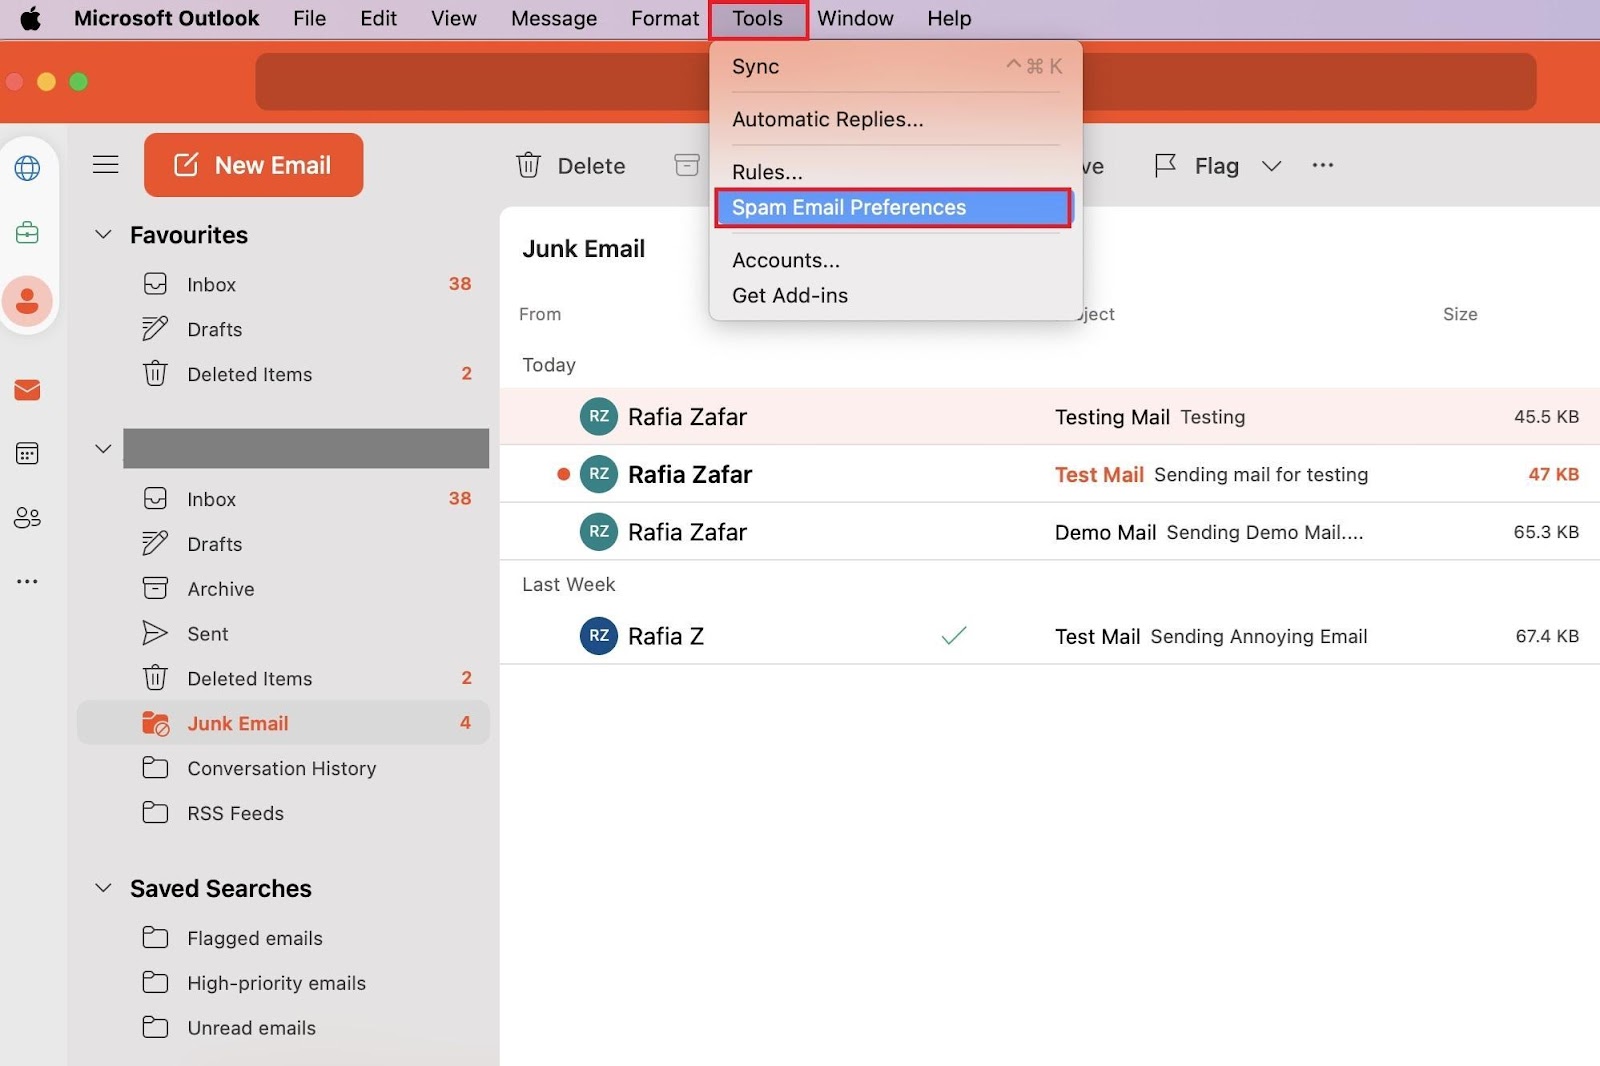Open the Tools menu
The image size is (1600, 1066).
point(757,19)
